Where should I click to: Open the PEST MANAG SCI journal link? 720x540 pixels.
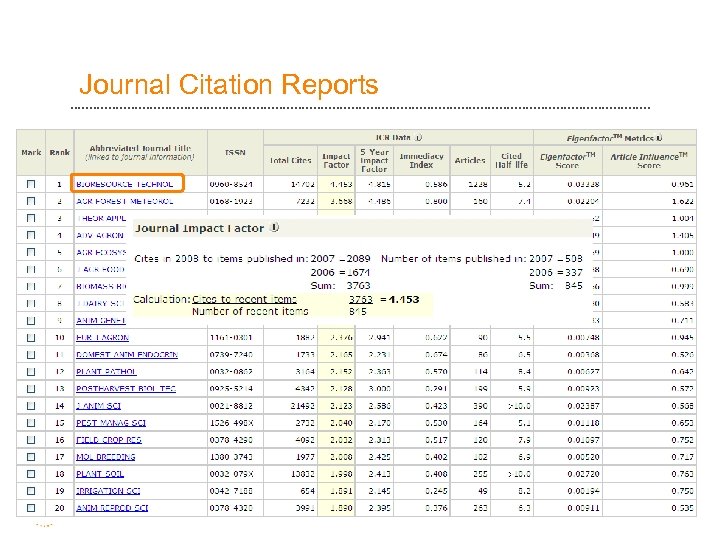click(x=111, y=423)
